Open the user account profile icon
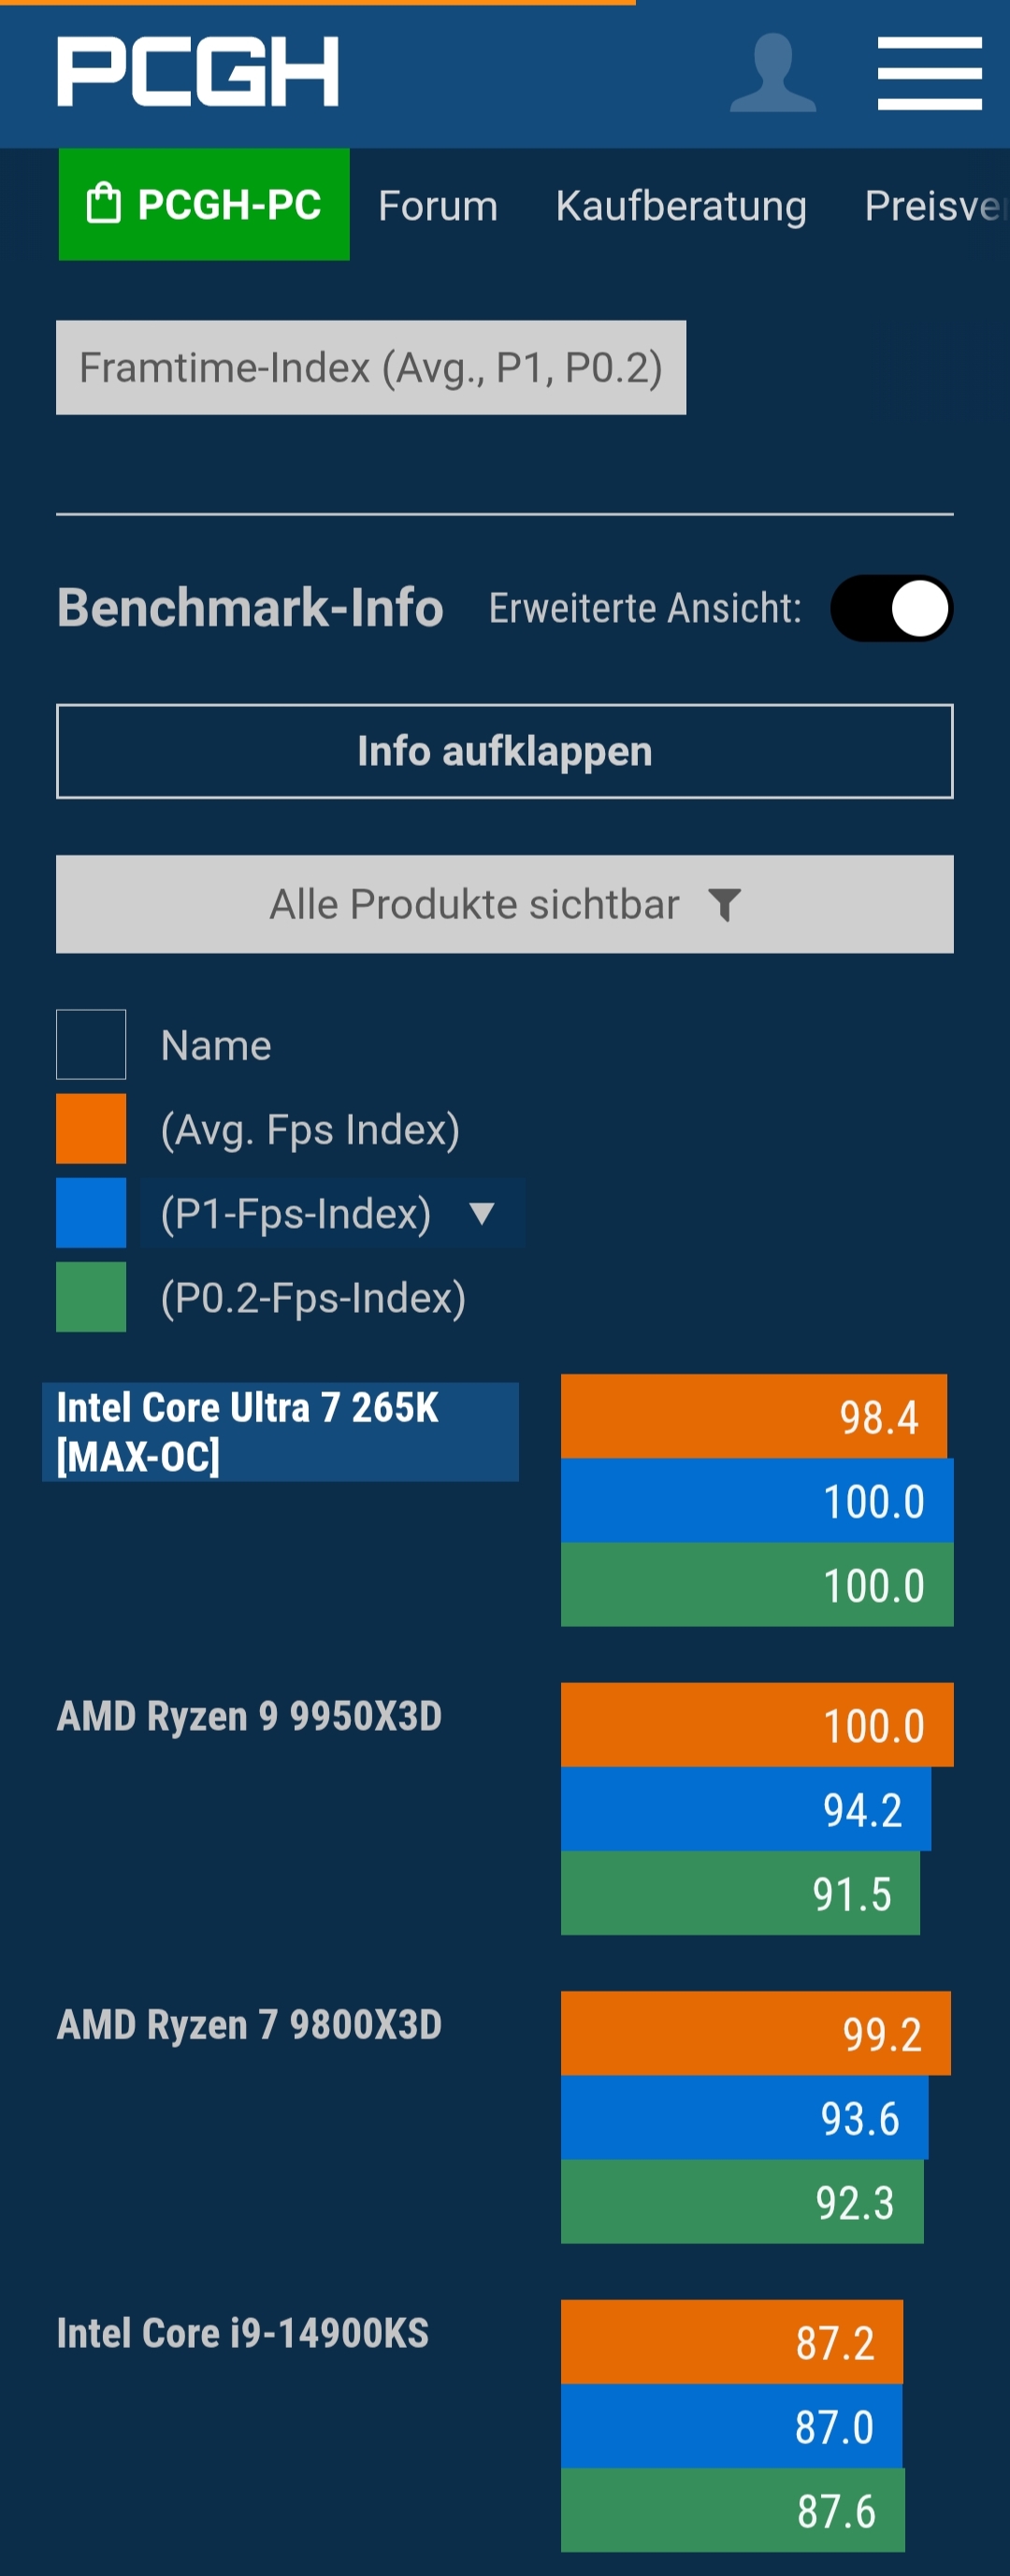 point(772,72)
